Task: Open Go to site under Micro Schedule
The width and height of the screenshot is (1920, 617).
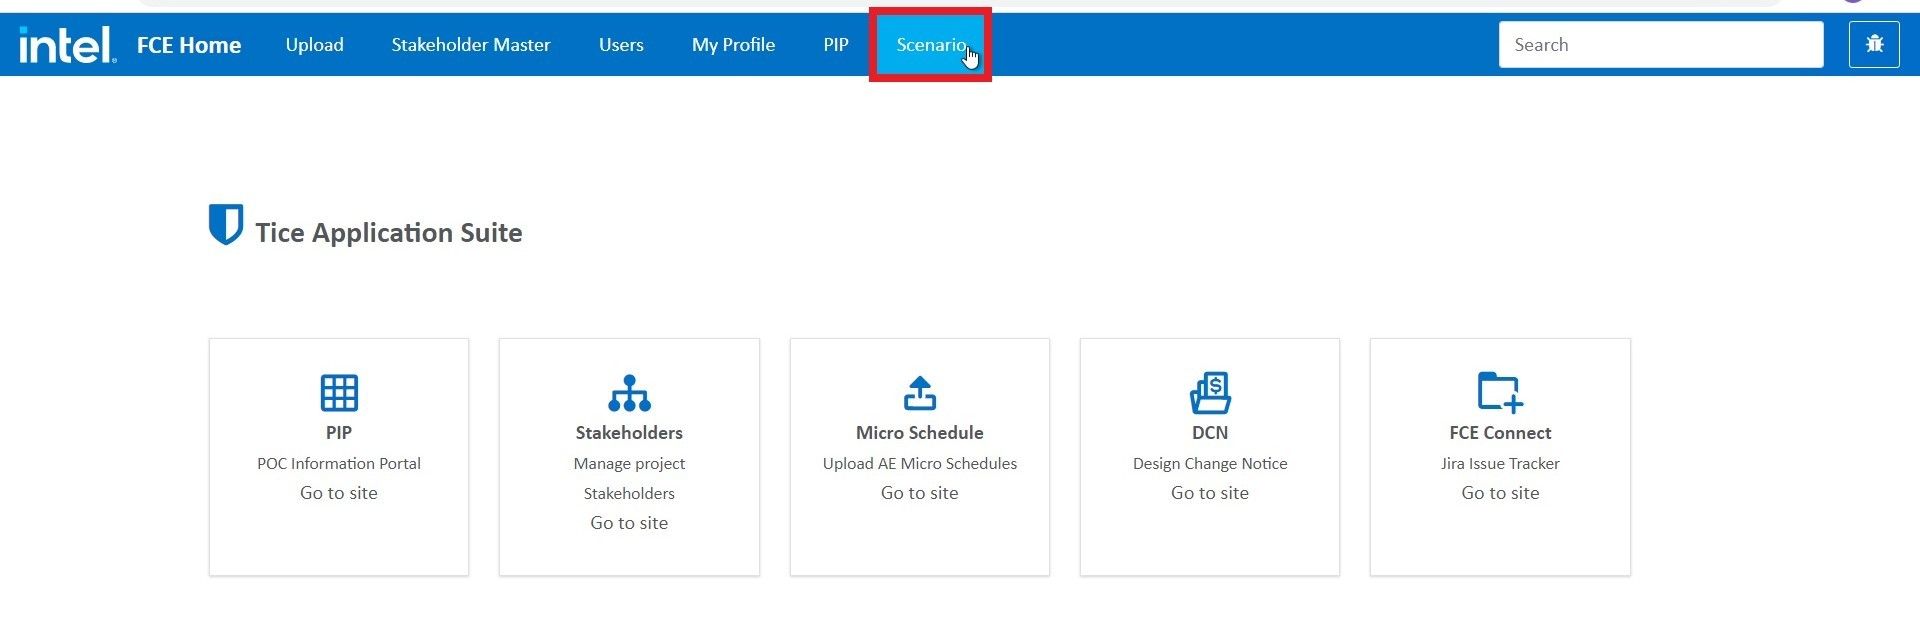Action: (x=919, y=493)
